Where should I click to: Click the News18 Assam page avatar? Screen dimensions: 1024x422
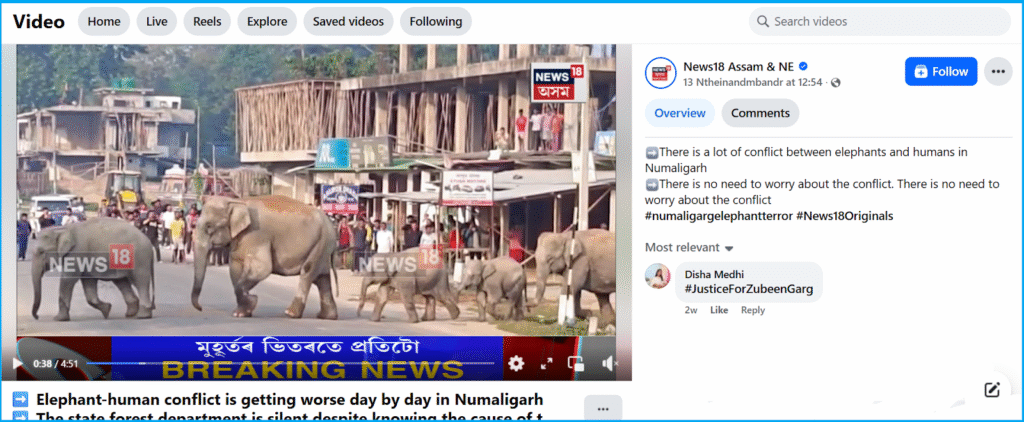pyautogui.click(x=660, y=72)
